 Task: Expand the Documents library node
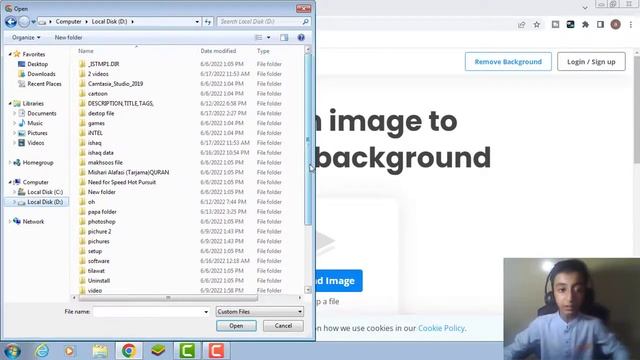click(x=15, y=113)
